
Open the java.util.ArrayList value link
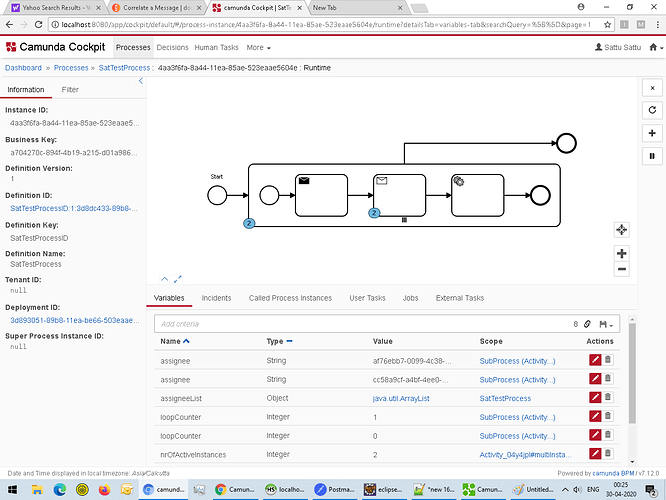click(401, 398)
